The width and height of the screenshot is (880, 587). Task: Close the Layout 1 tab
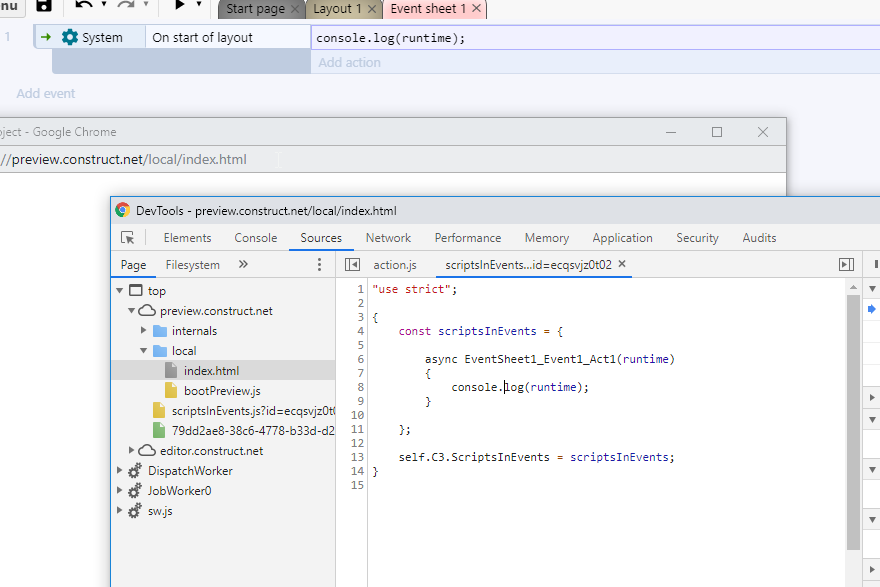point(372,9)
